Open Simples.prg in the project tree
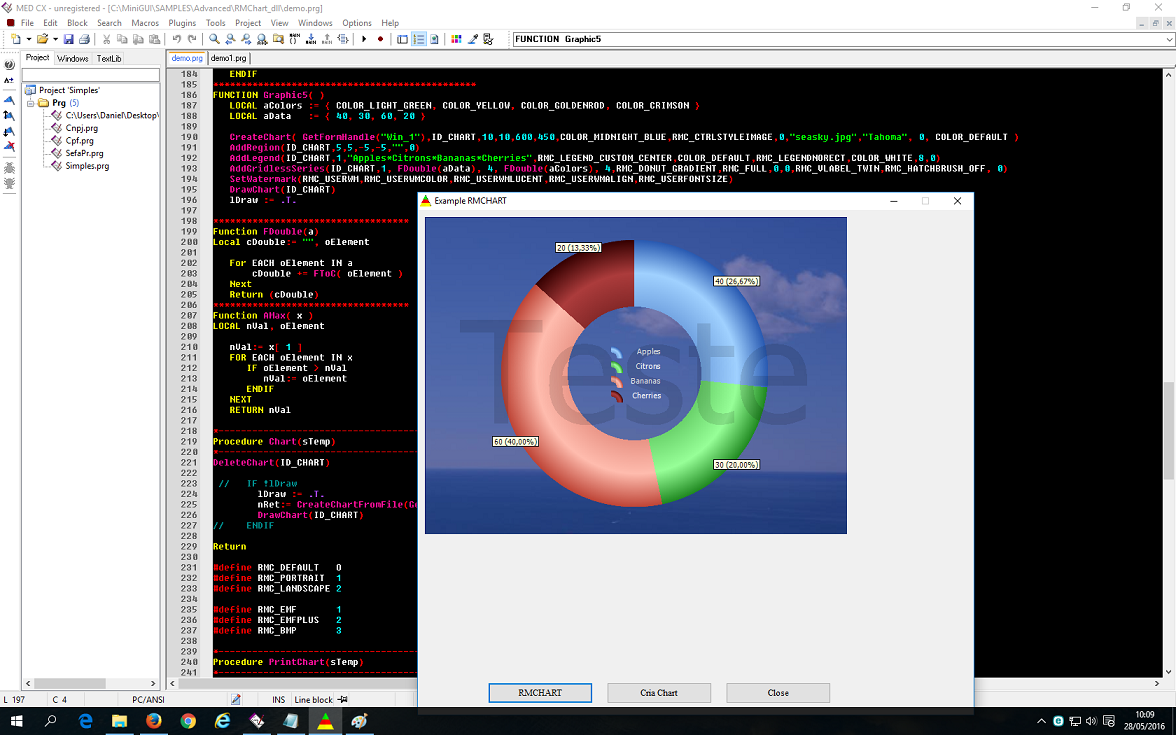The height and width of the screenshot is (735, 1176). click(x=87, y=166)
